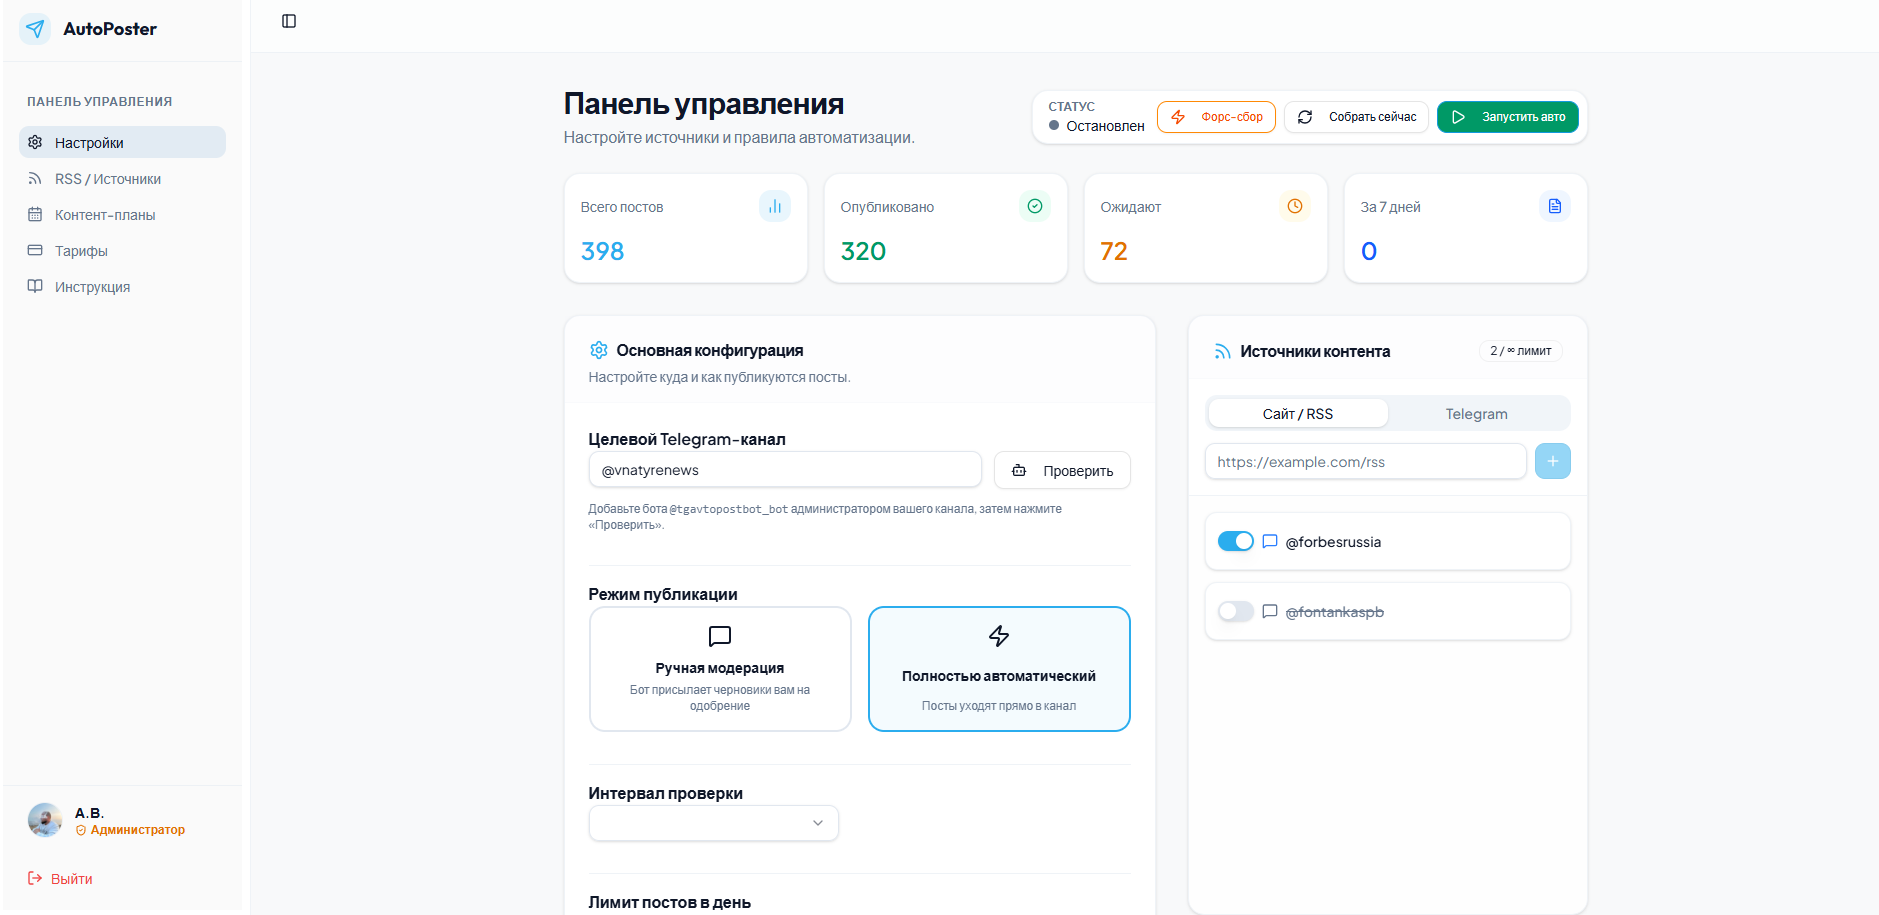Click the Режим публикации heading
The height and width of the screenshot is (915, 1879).
coord(663,594)
